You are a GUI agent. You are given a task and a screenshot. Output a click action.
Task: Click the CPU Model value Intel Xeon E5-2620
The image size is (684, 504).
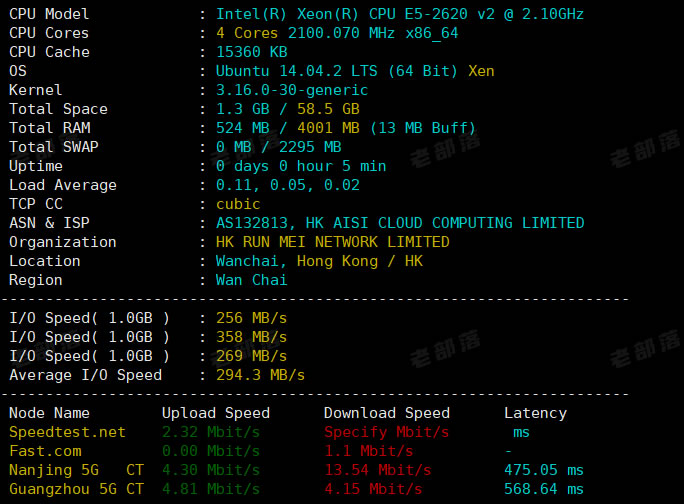click(x=399, y=14)
